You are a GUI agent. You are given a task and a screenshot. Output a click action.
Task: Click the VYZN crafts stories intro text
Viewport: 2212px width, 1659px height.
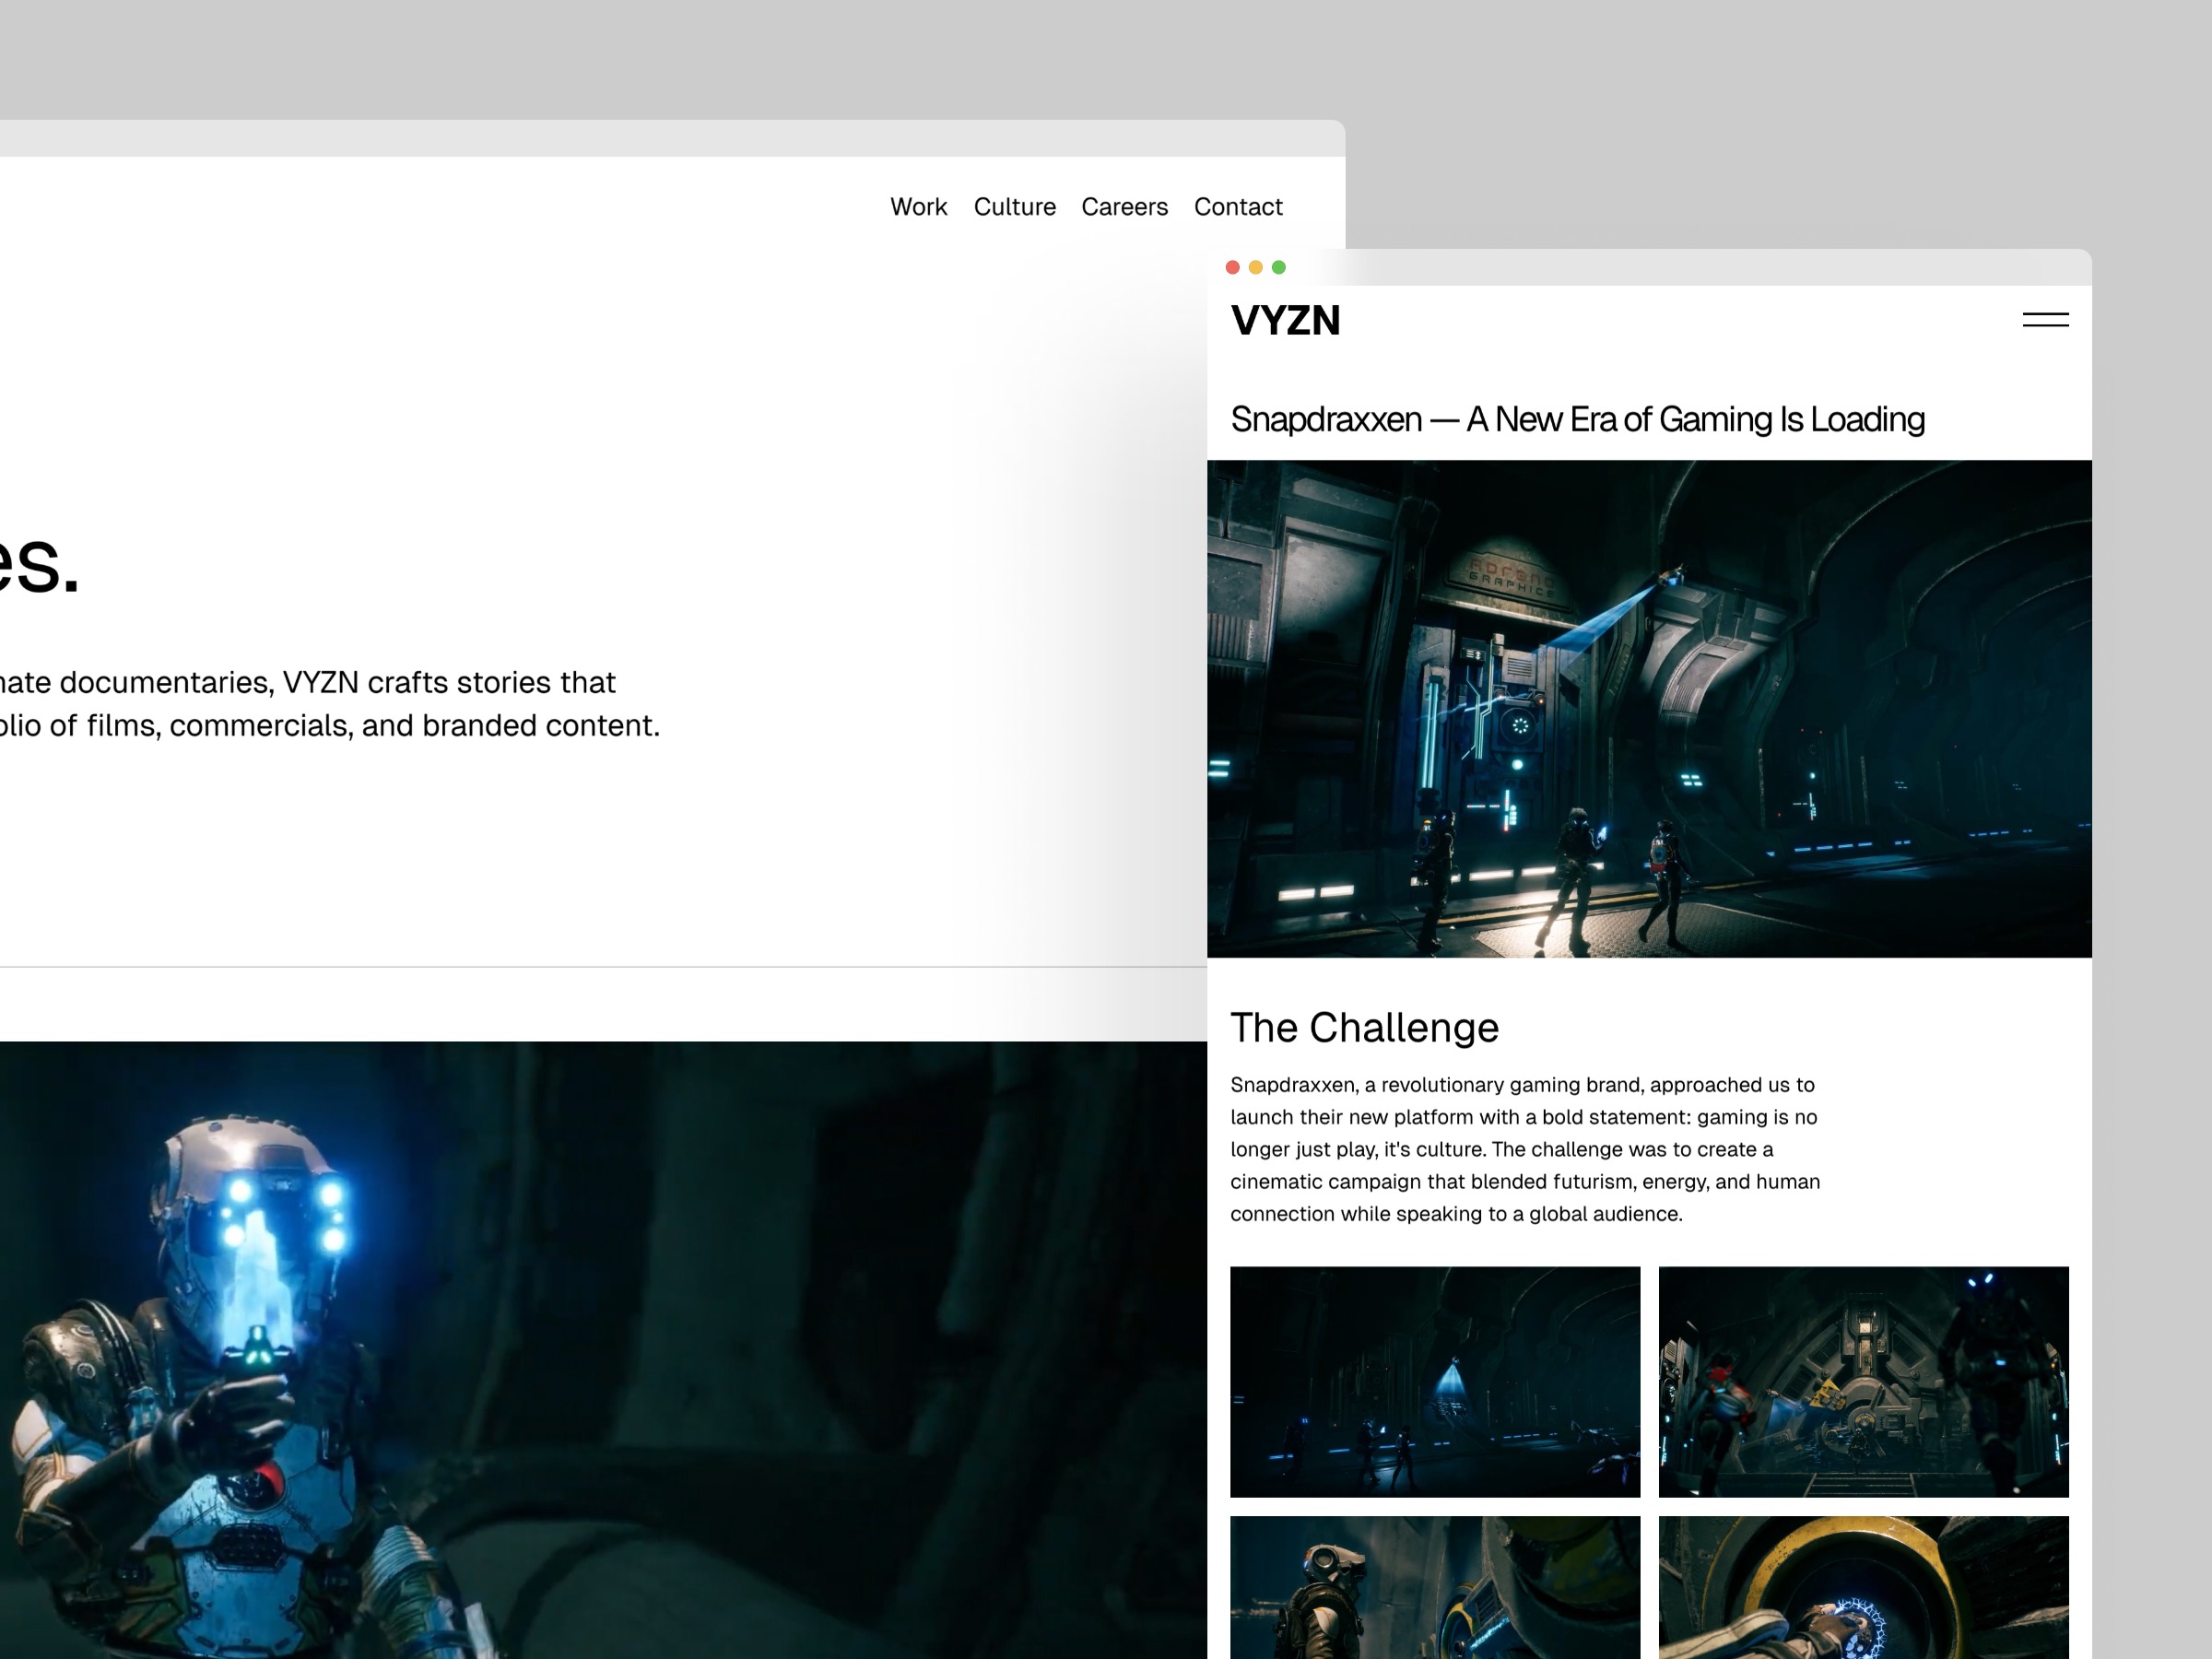coord(330,704)
